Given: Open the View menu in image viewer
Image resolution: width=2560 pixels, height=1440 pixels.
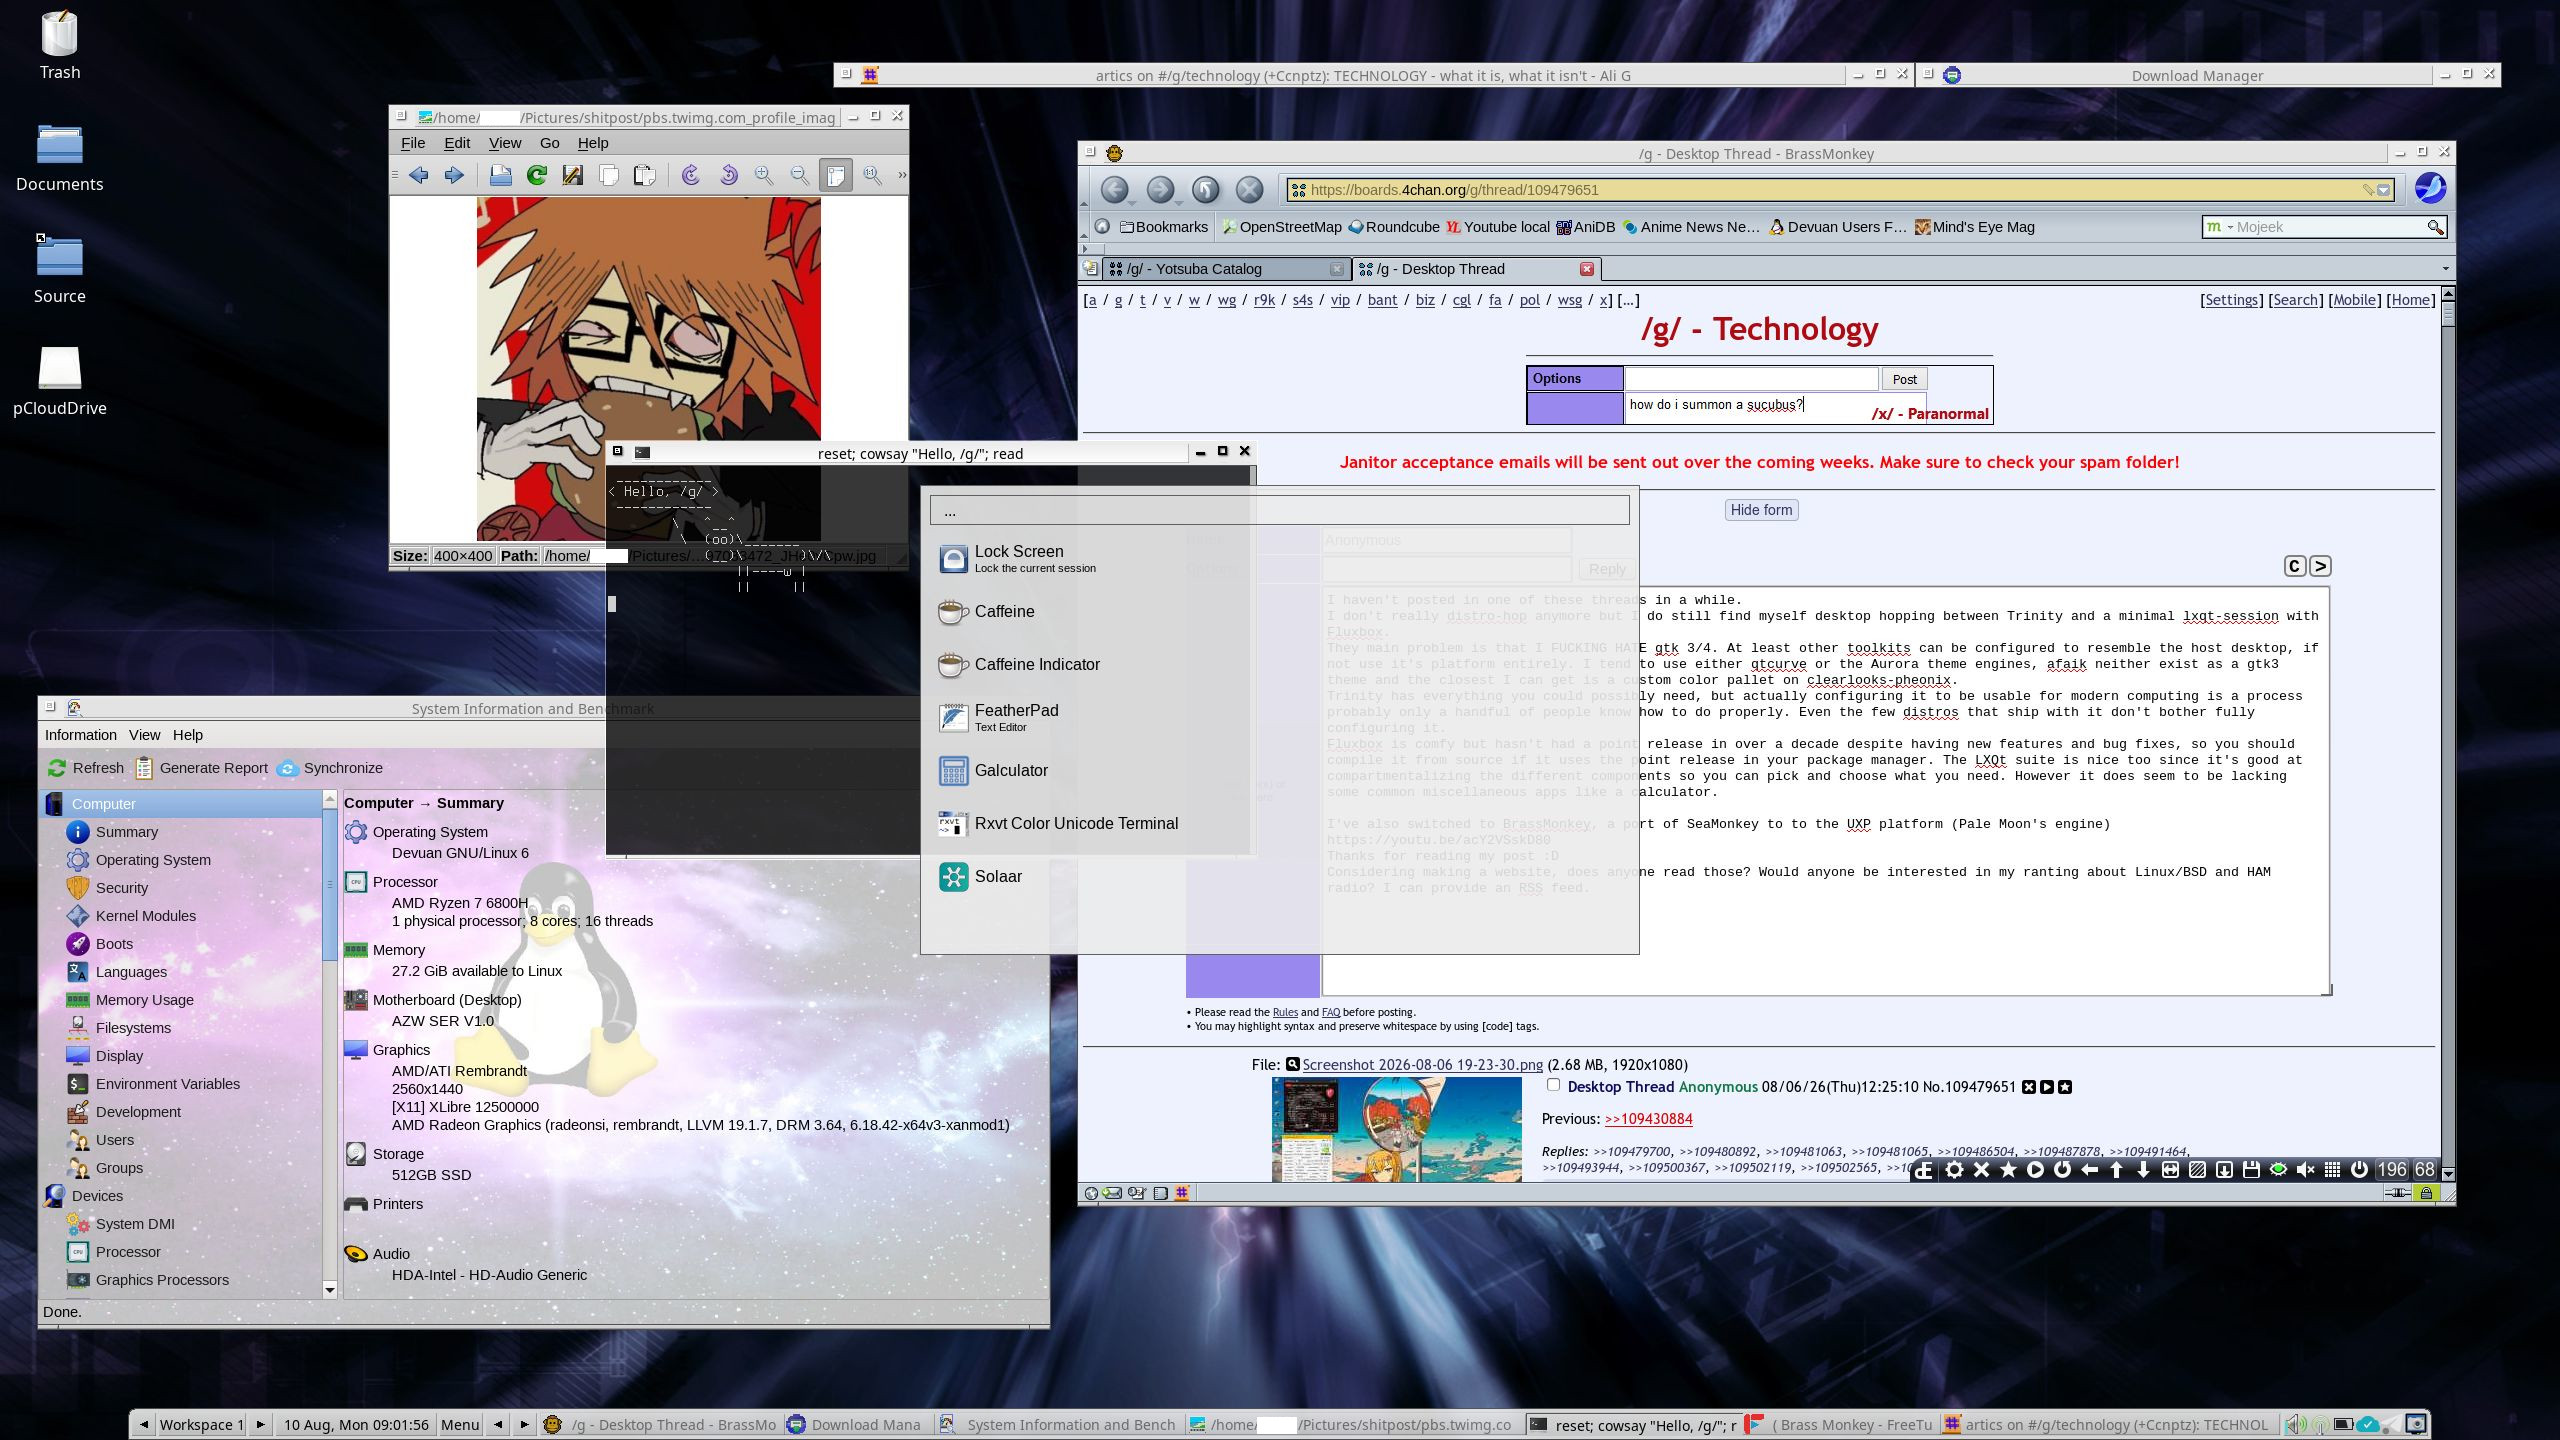Looking at the screenshot, I should tap(505, 143).
